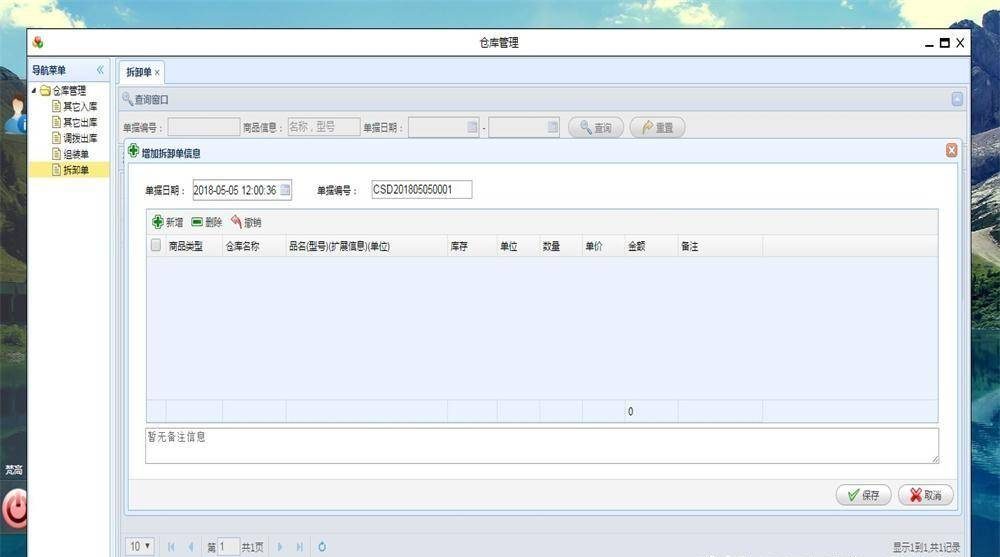Click the 单价 column header
The width and height of the screenshot is (1000, 557).
click(603, 246)
